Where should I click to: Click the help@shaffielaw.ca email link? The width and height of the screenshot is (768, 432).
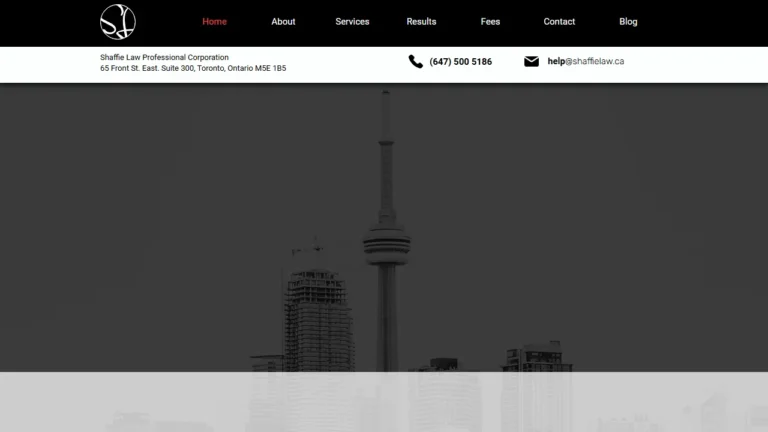click(x=586, y=61)
